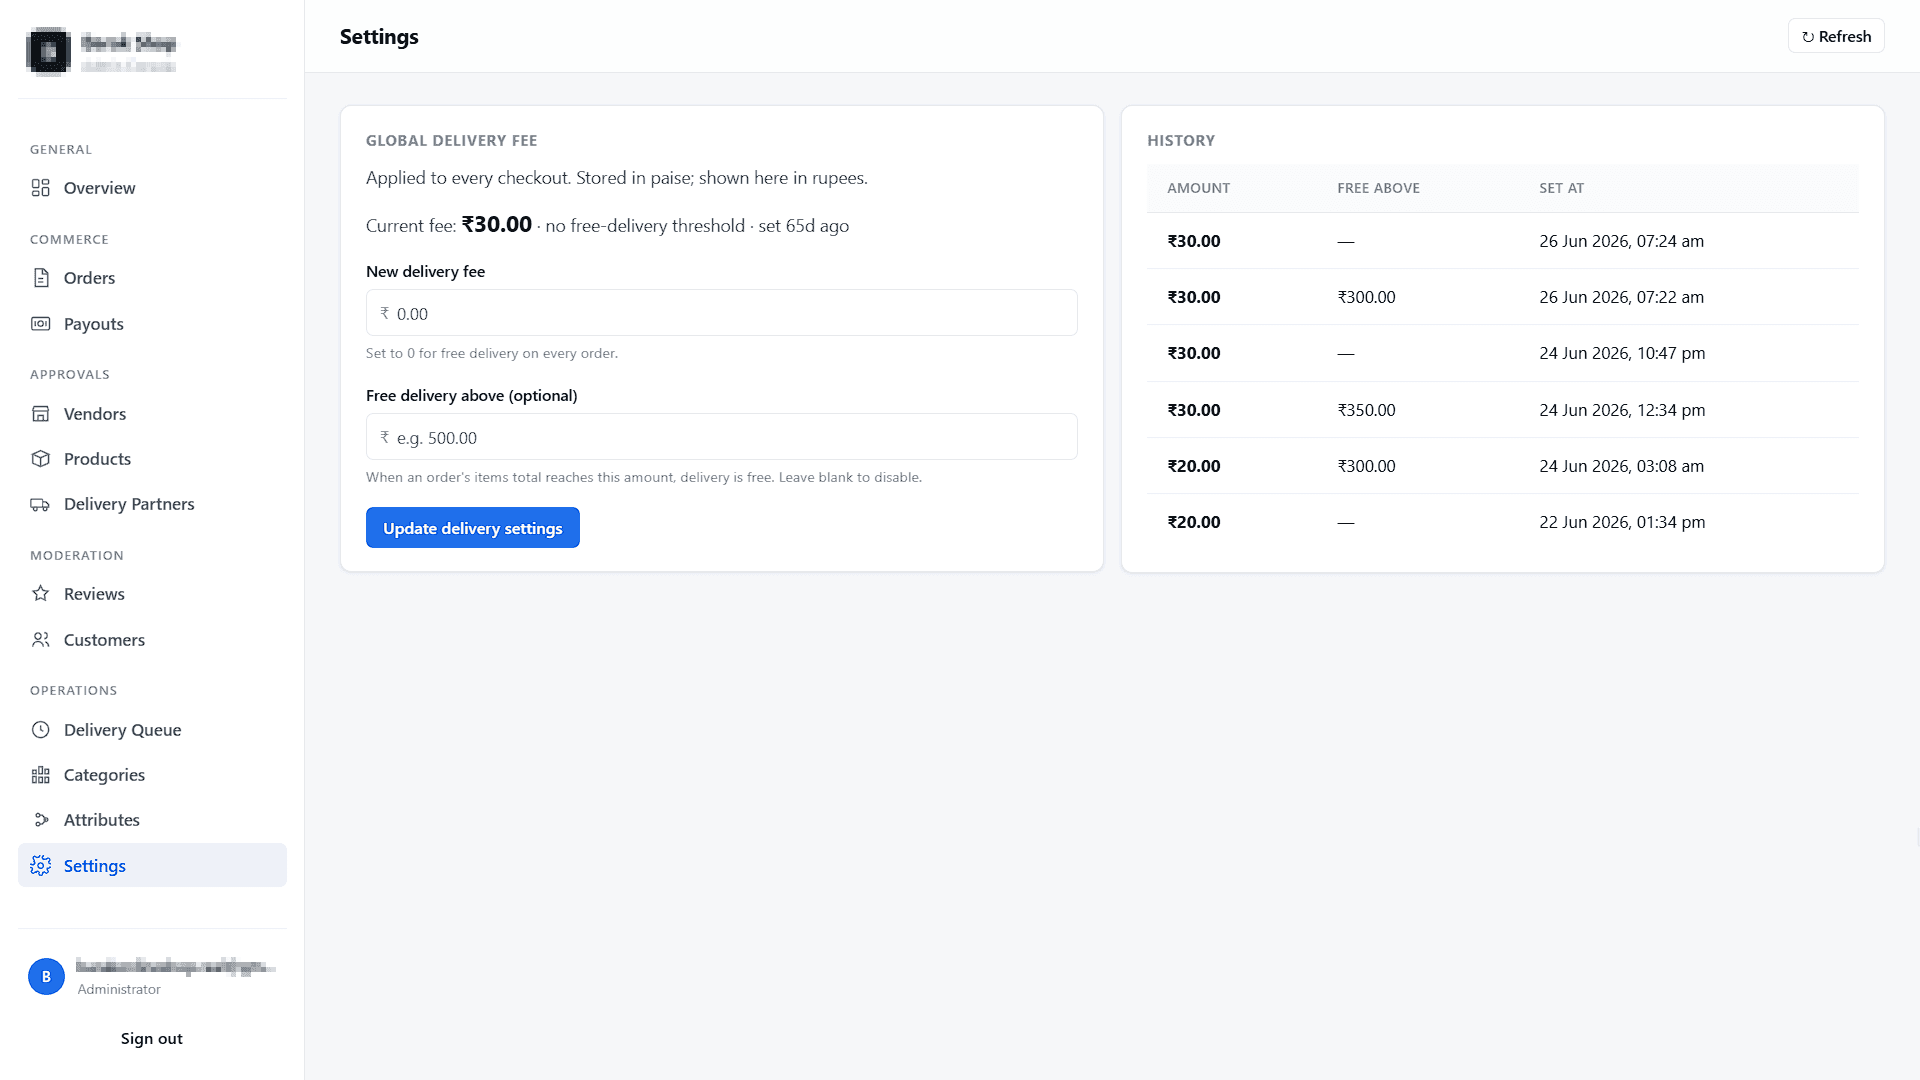Image resolution: width=1920 pixels, height=1080 pixels.
Task: Click the Administrator role label
Action: 119,989
